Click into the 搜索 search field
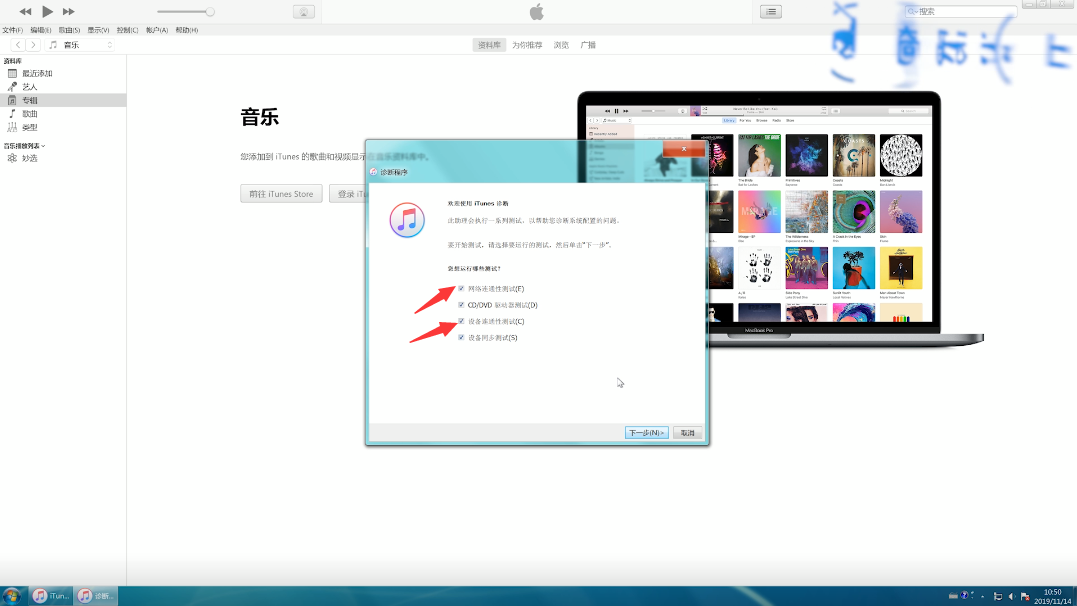Image resolution: width=1077 pixels, height=606 pixels. coord(960,11)
